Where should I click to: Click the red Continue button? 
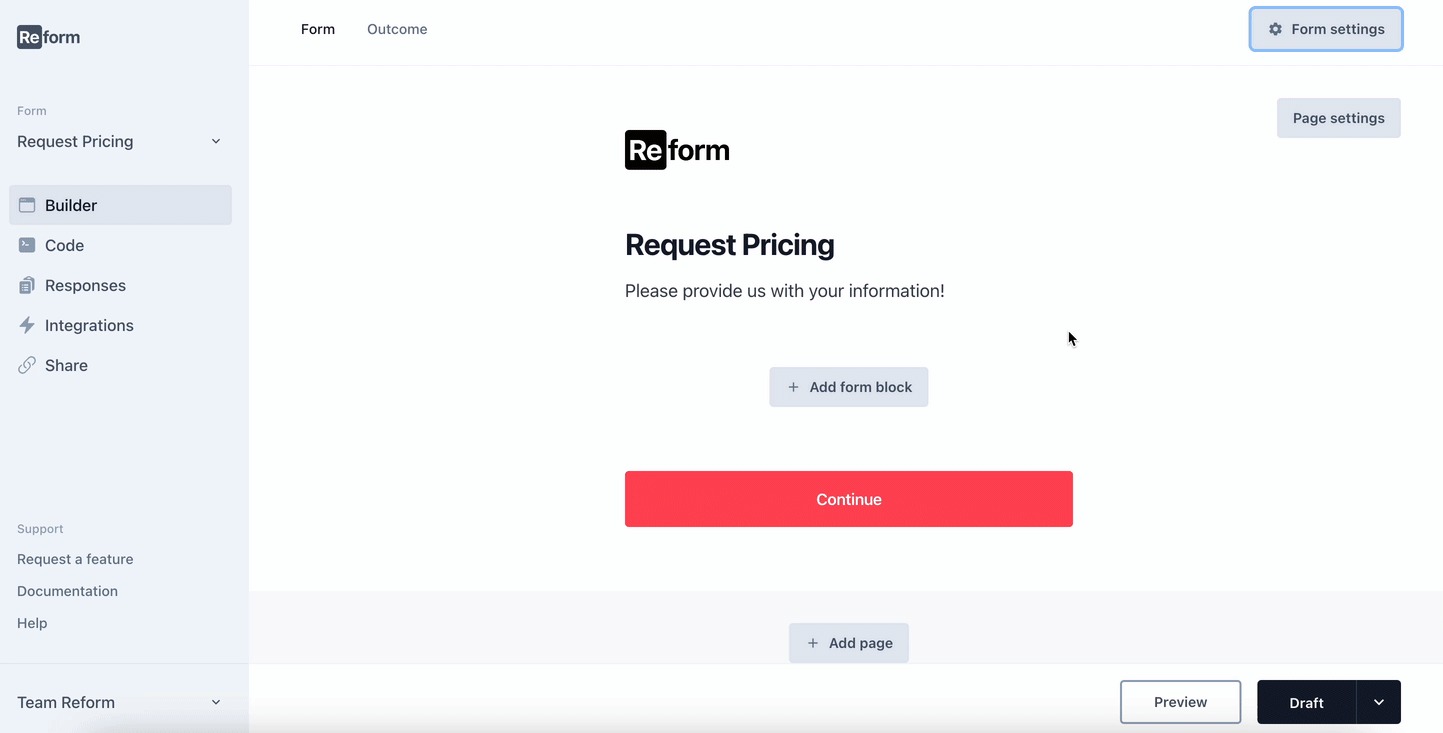click(x=848, y=499)
